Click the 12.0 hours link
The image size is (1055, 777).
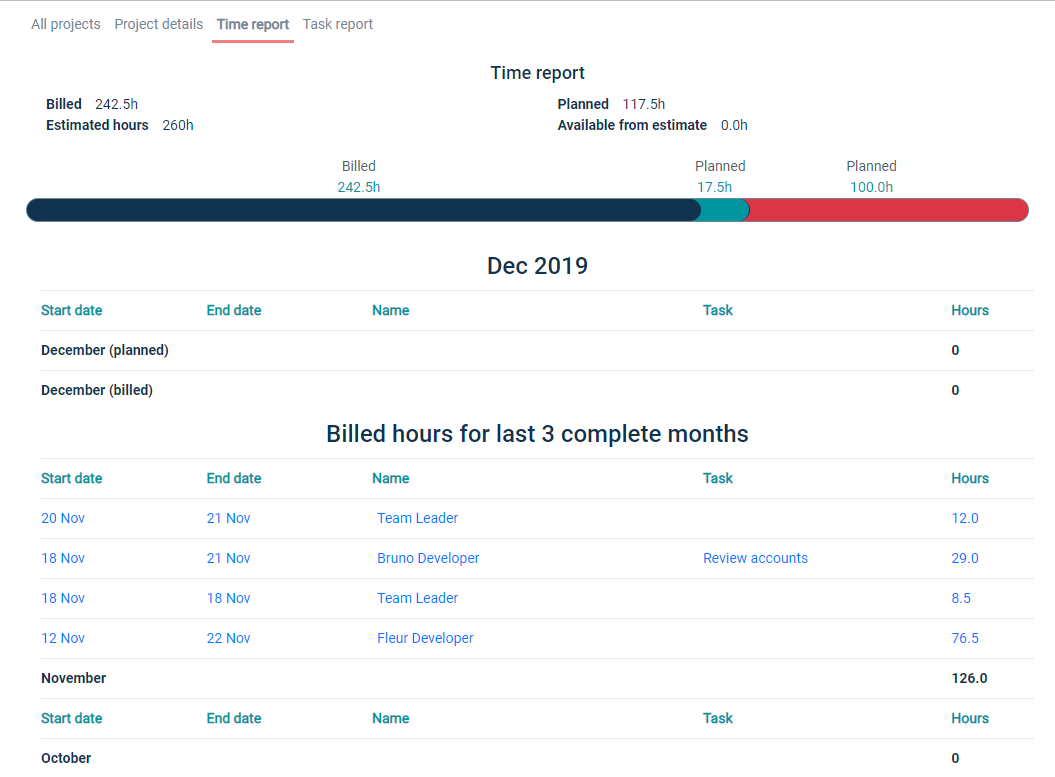click(x=964, y=518)
